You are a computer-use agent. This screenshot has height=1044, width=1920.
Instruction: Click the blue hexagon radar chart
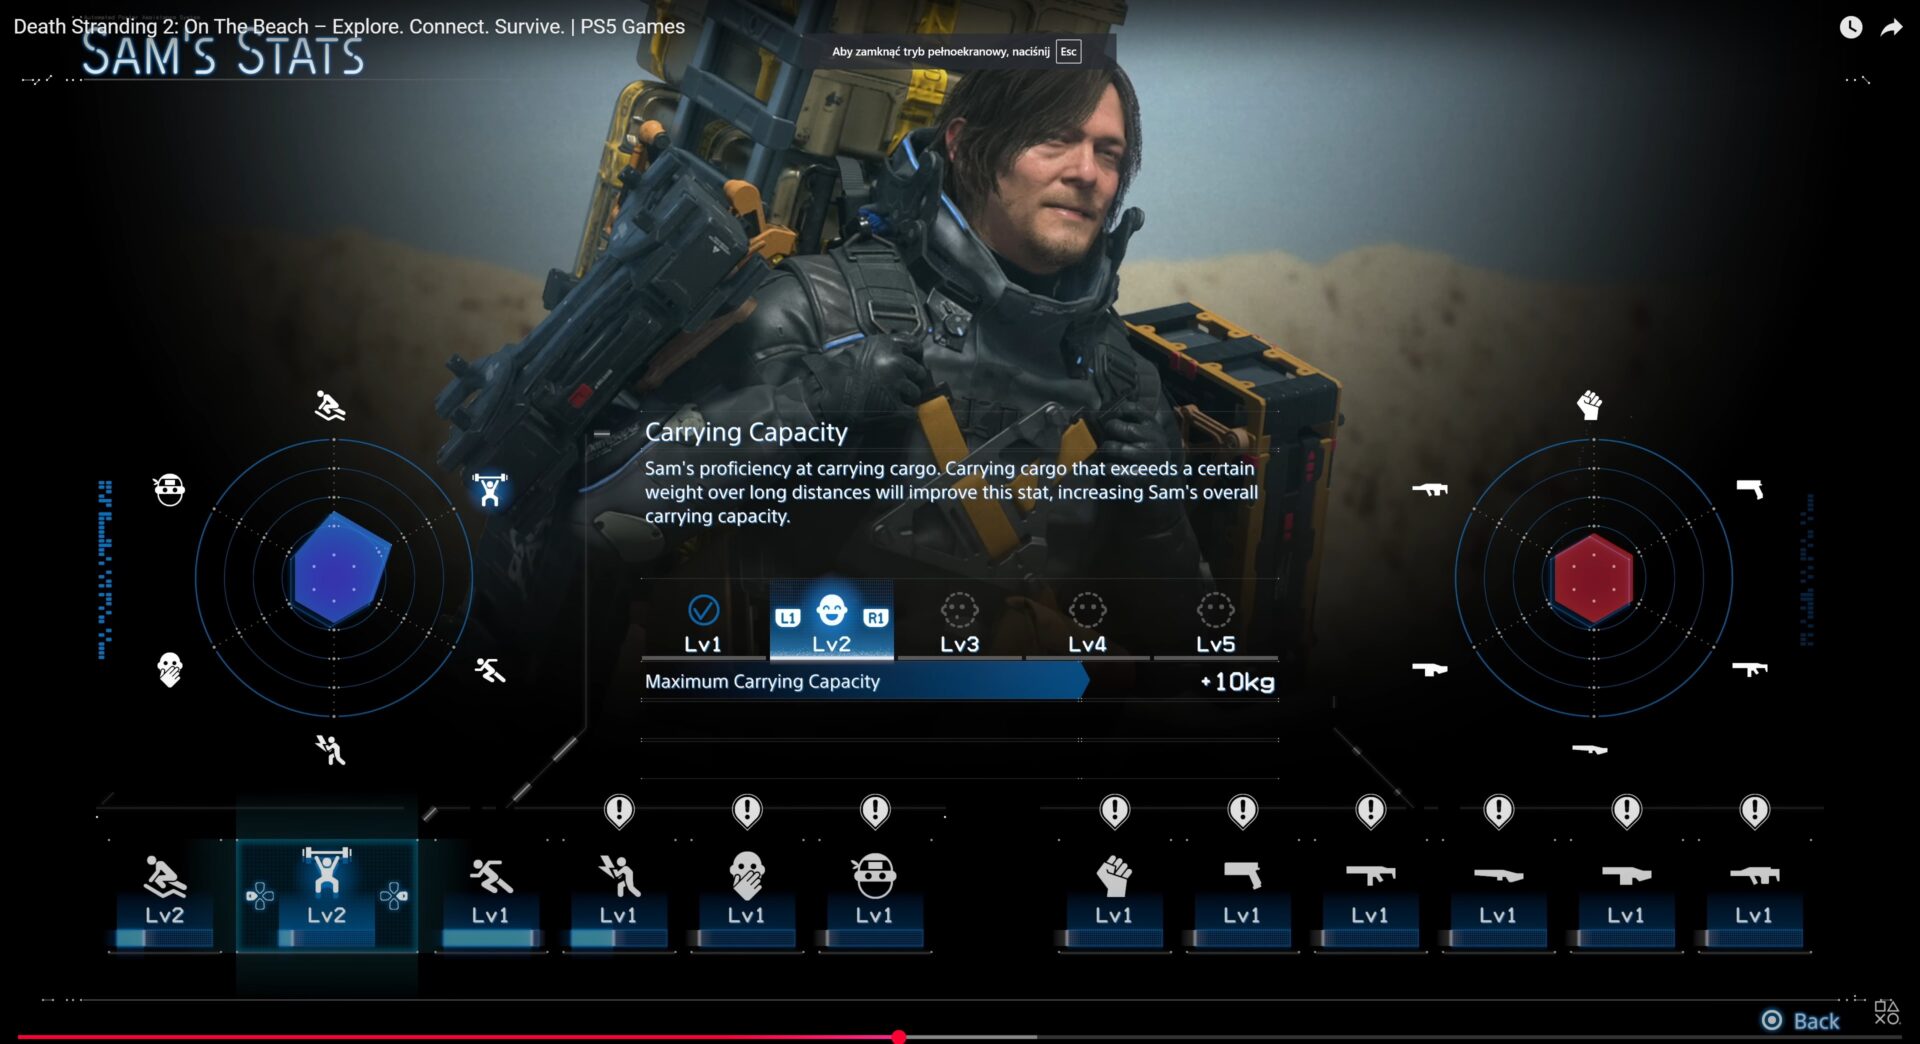(335, 570)
